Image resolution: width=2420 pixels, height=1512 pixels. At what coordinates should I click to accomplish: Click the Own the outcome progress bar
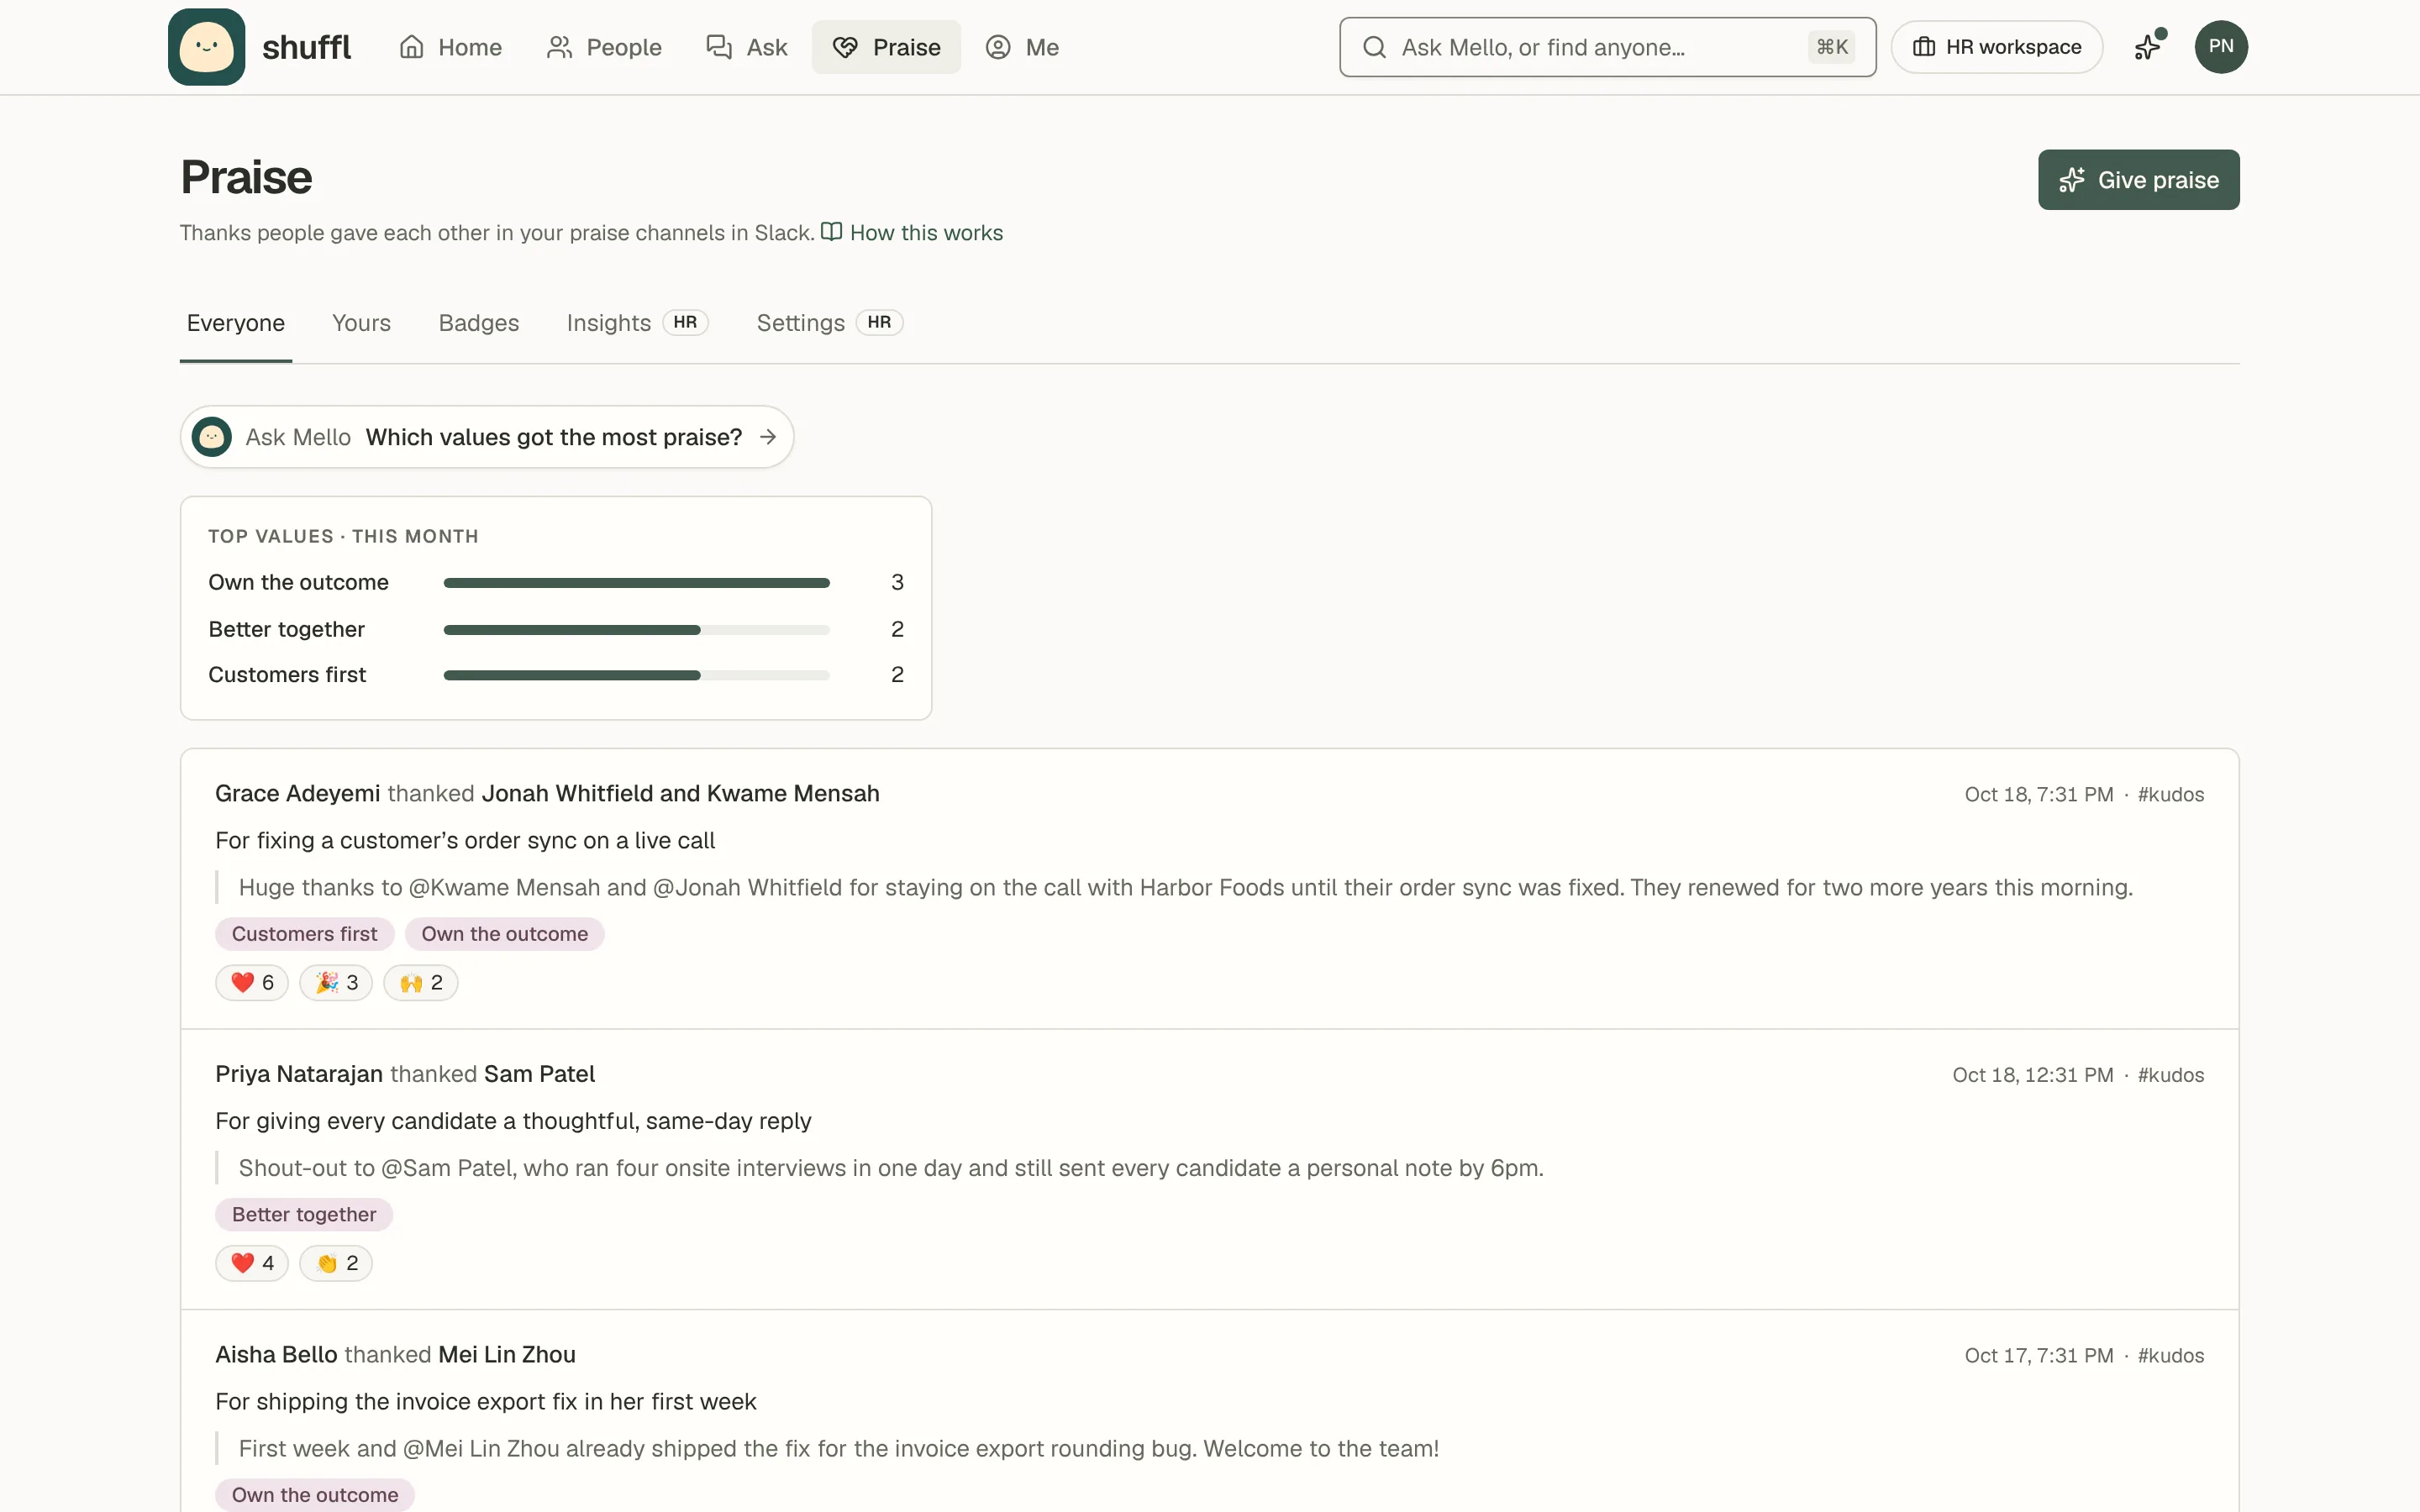coord(637,583)
